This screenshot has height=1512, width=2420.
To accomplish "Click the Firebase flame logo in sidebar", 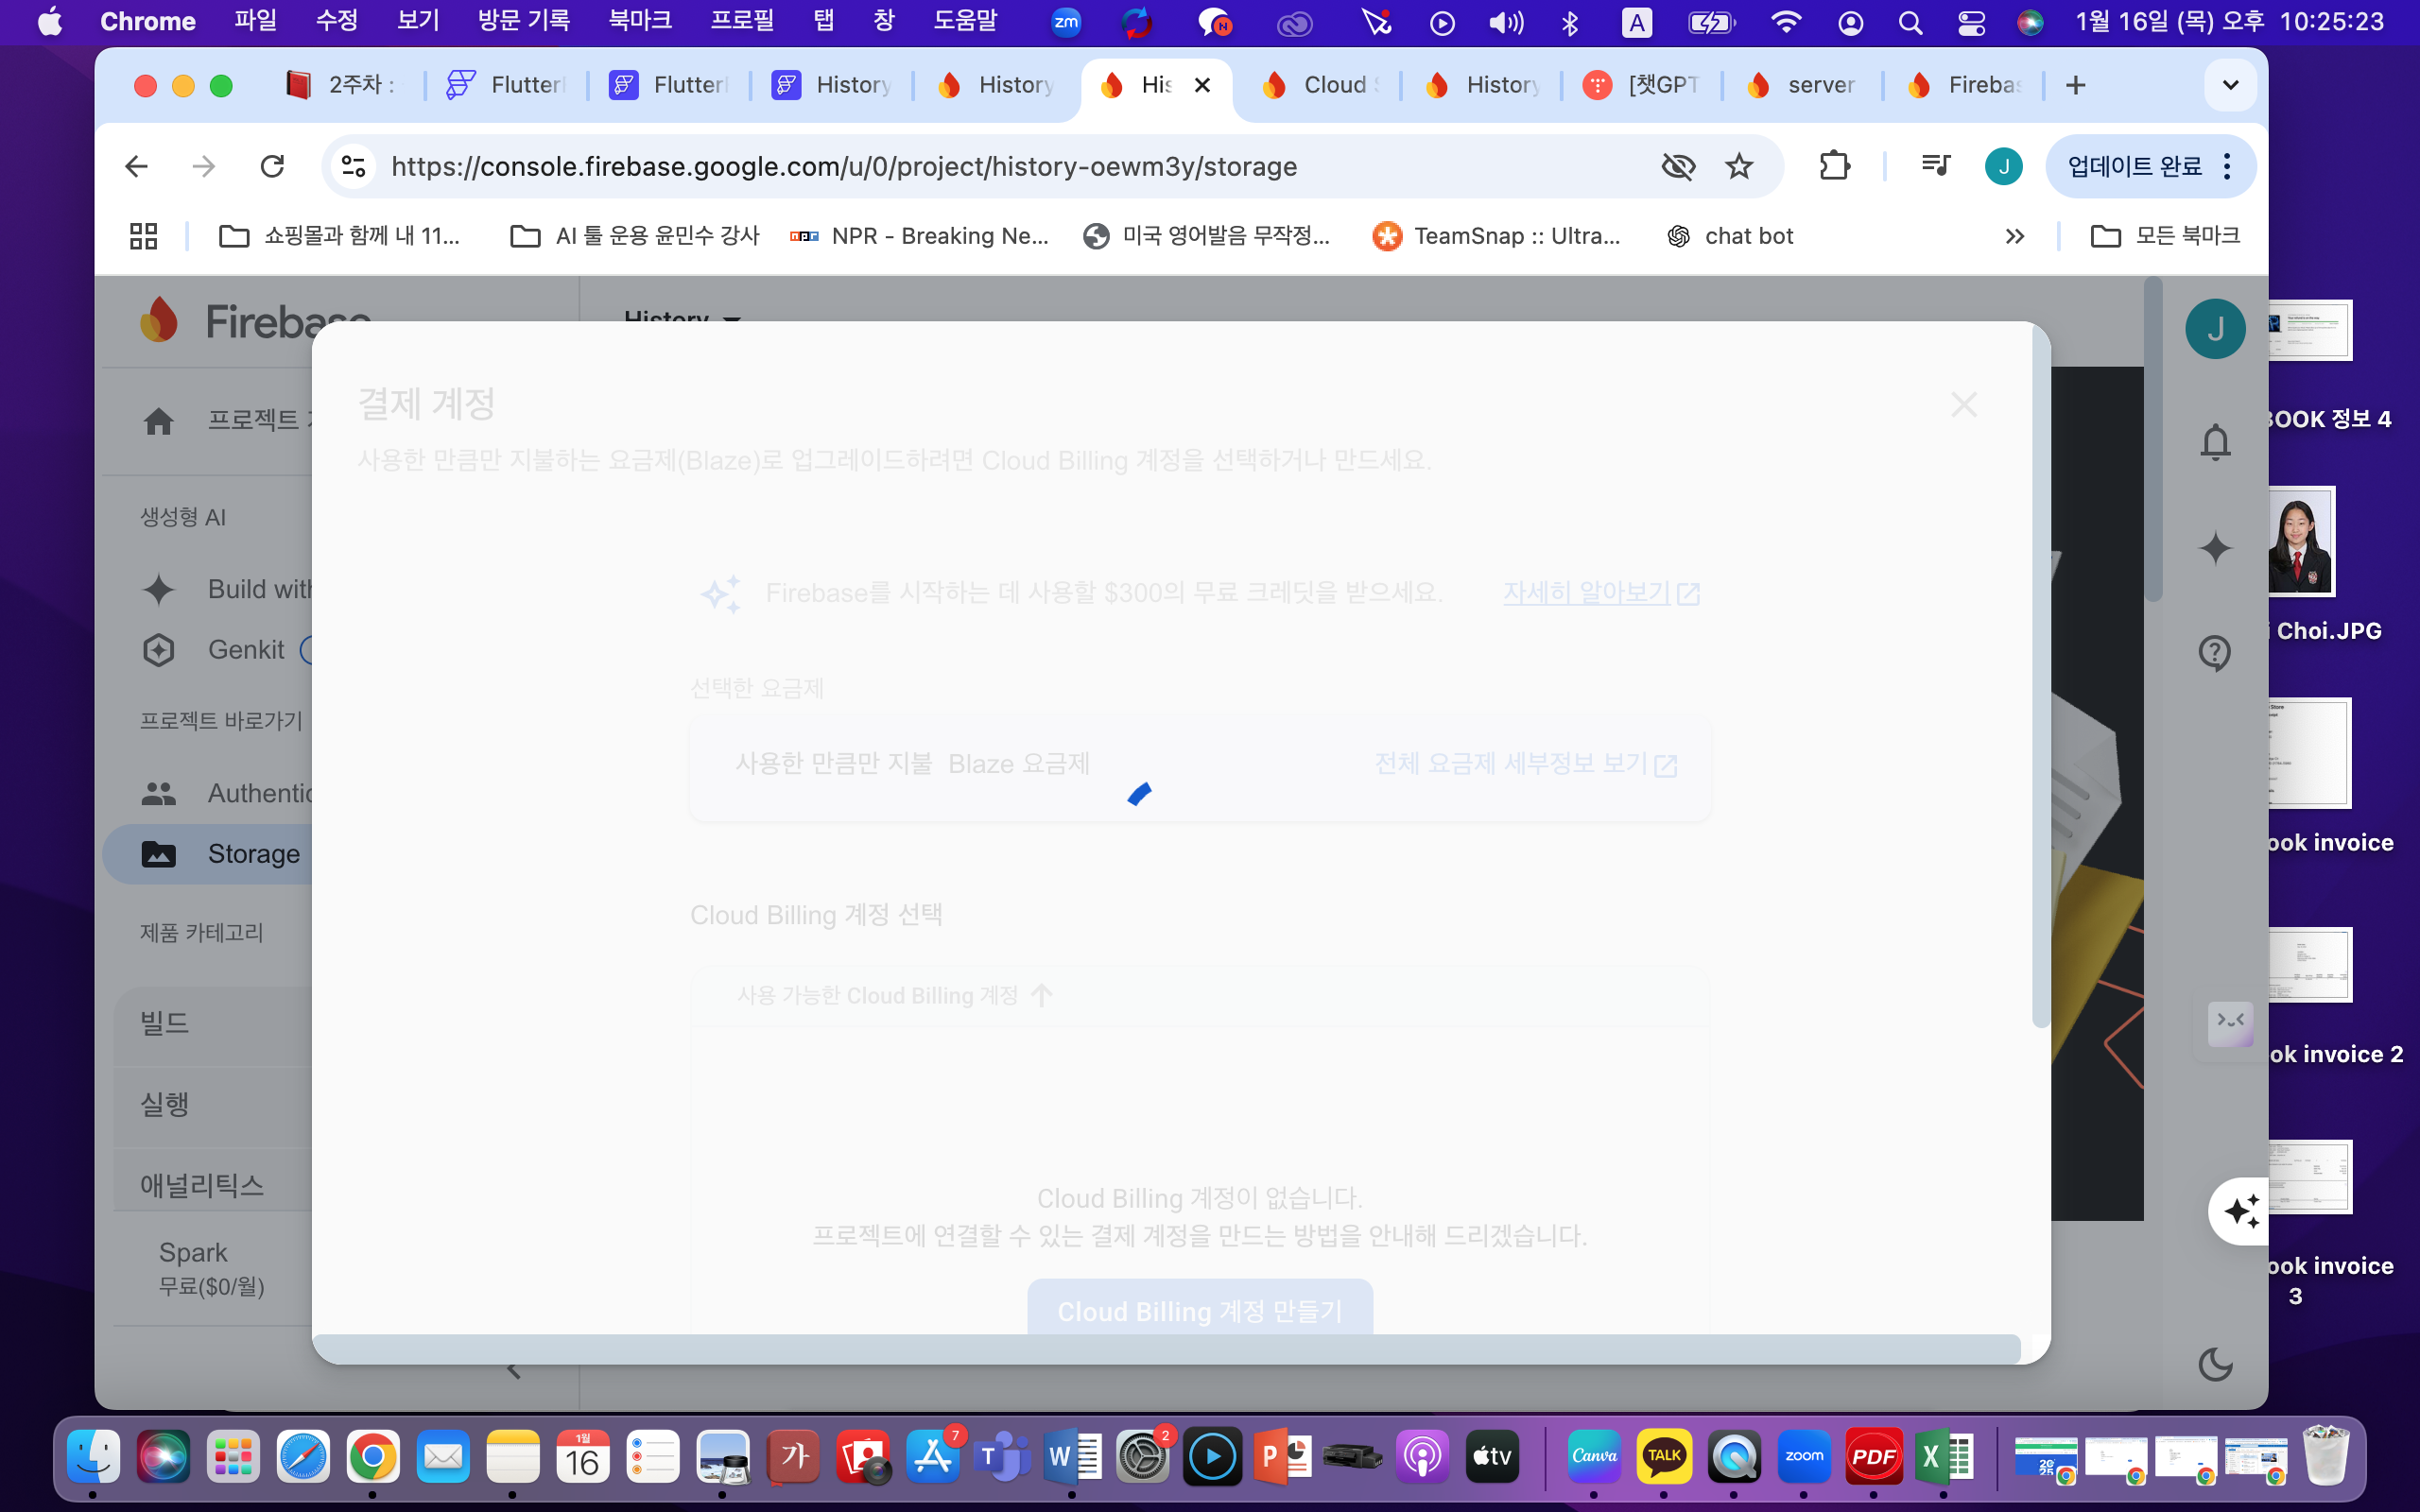I will 159,320.
